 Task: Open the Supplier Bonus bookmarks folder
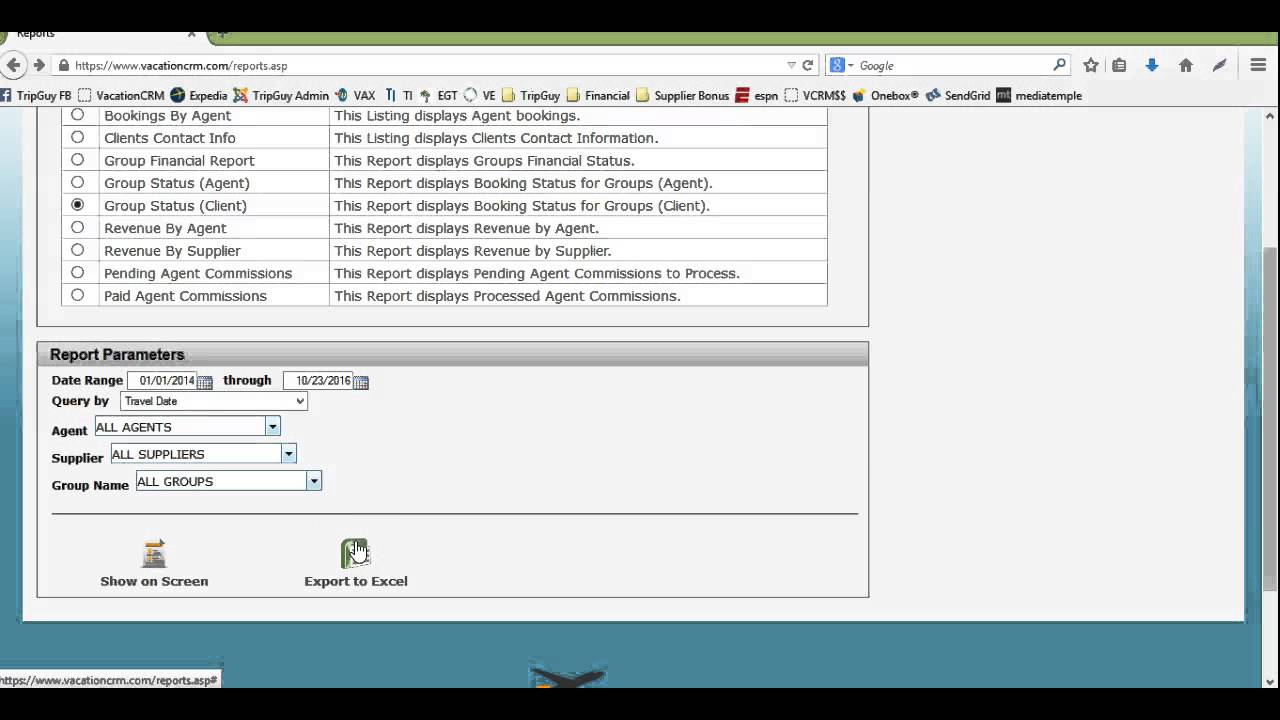(x=682, y=96)
